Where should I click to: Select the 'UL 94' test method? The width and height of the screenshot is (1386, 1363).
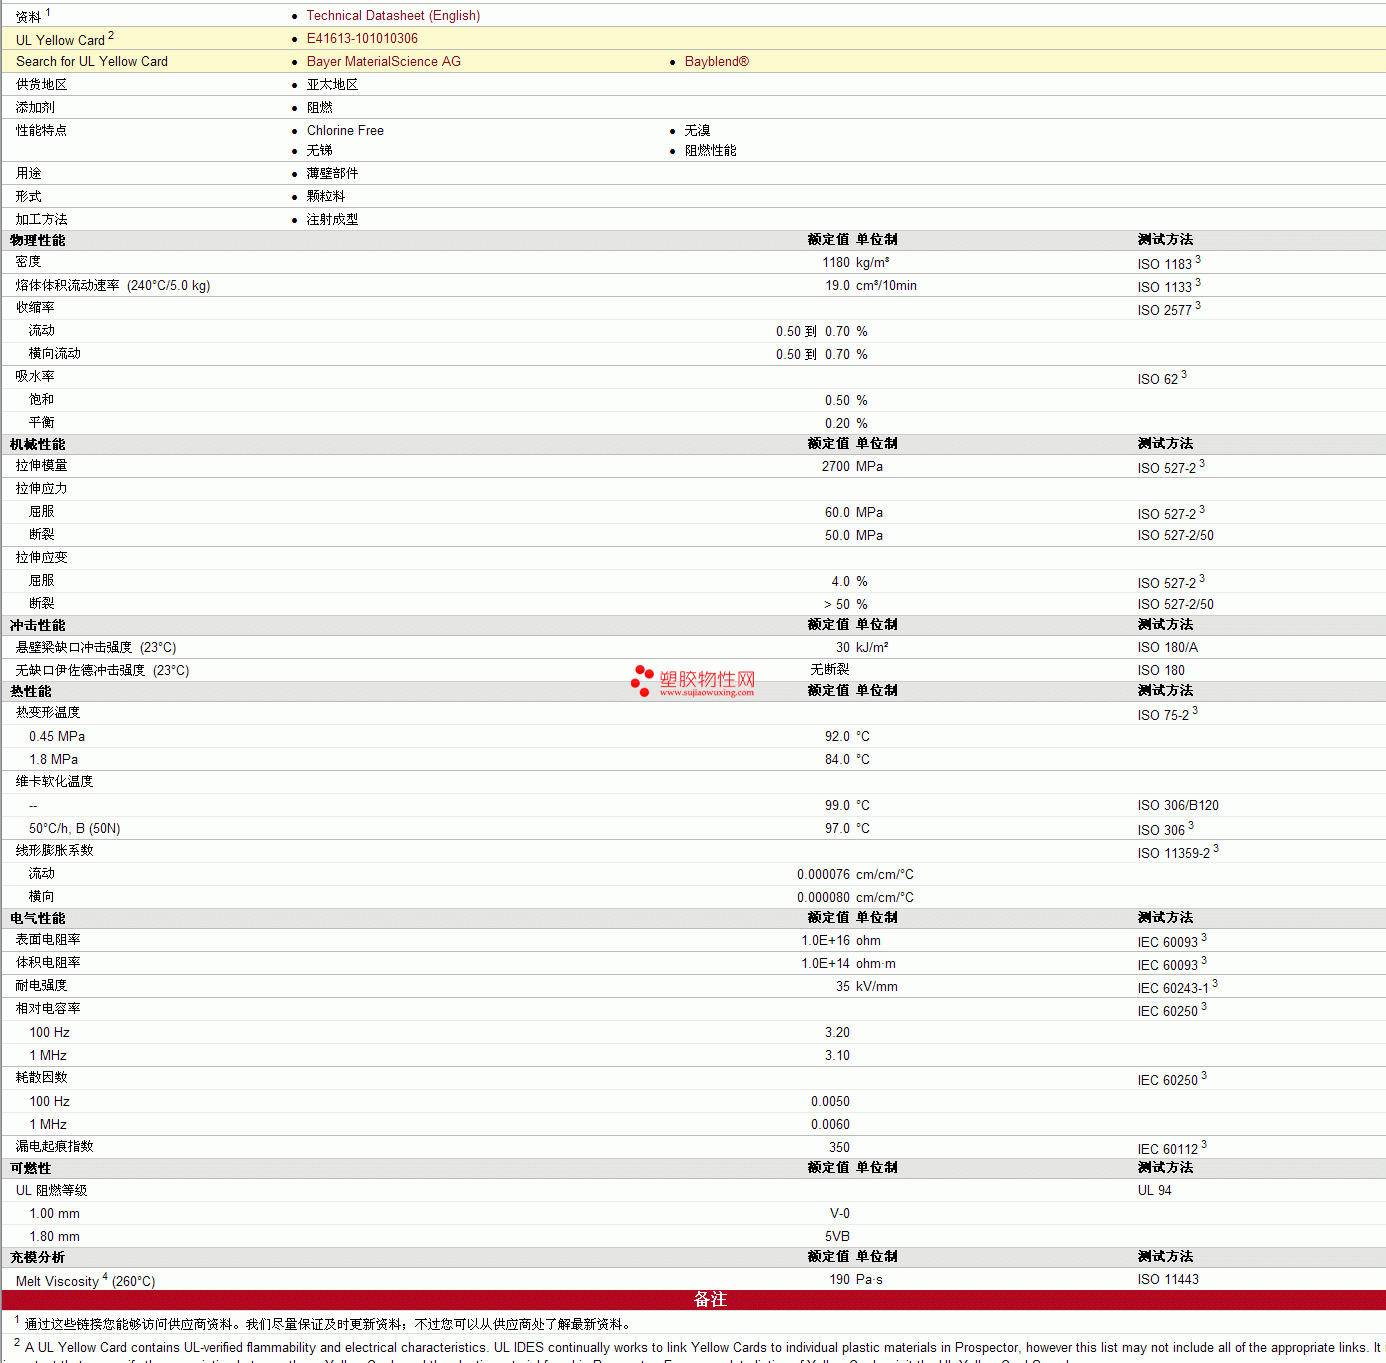1155,1191
